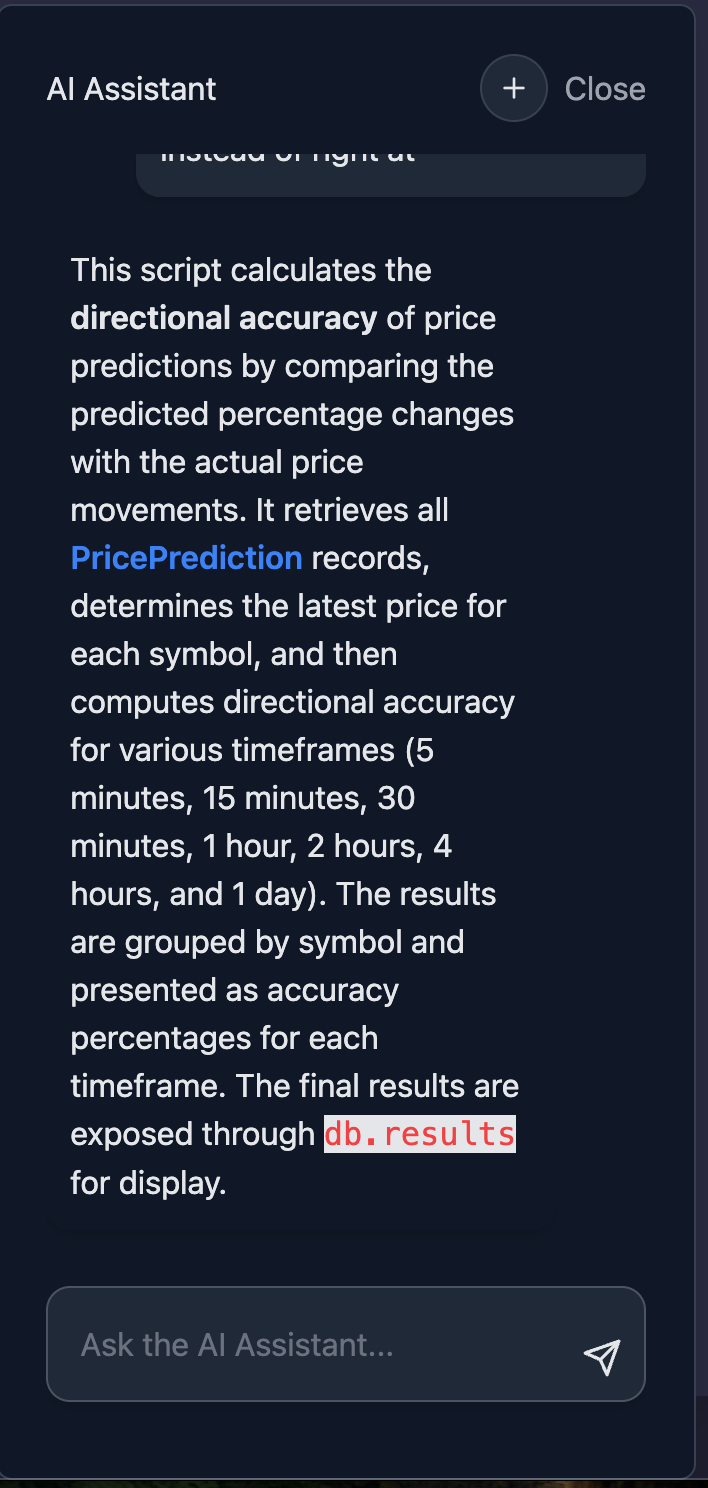Click the closing words "for display."

148,1183
